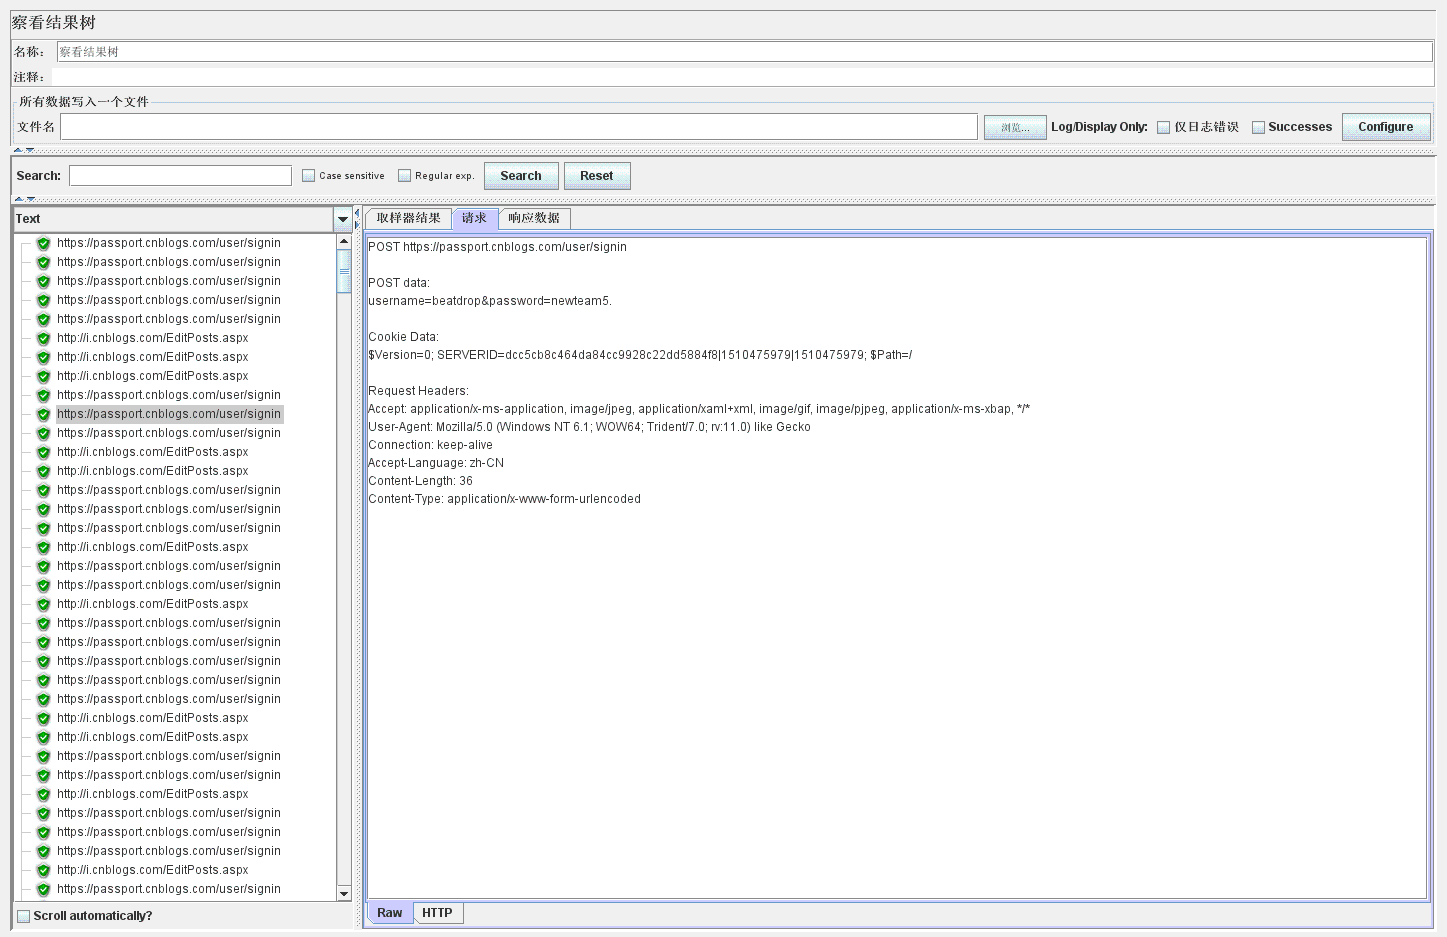The height and width of the screenshot is (937, 1447).
Task: Click the 'Accept: application/x-ms-application' header line
Action: (x=699, y=409)
